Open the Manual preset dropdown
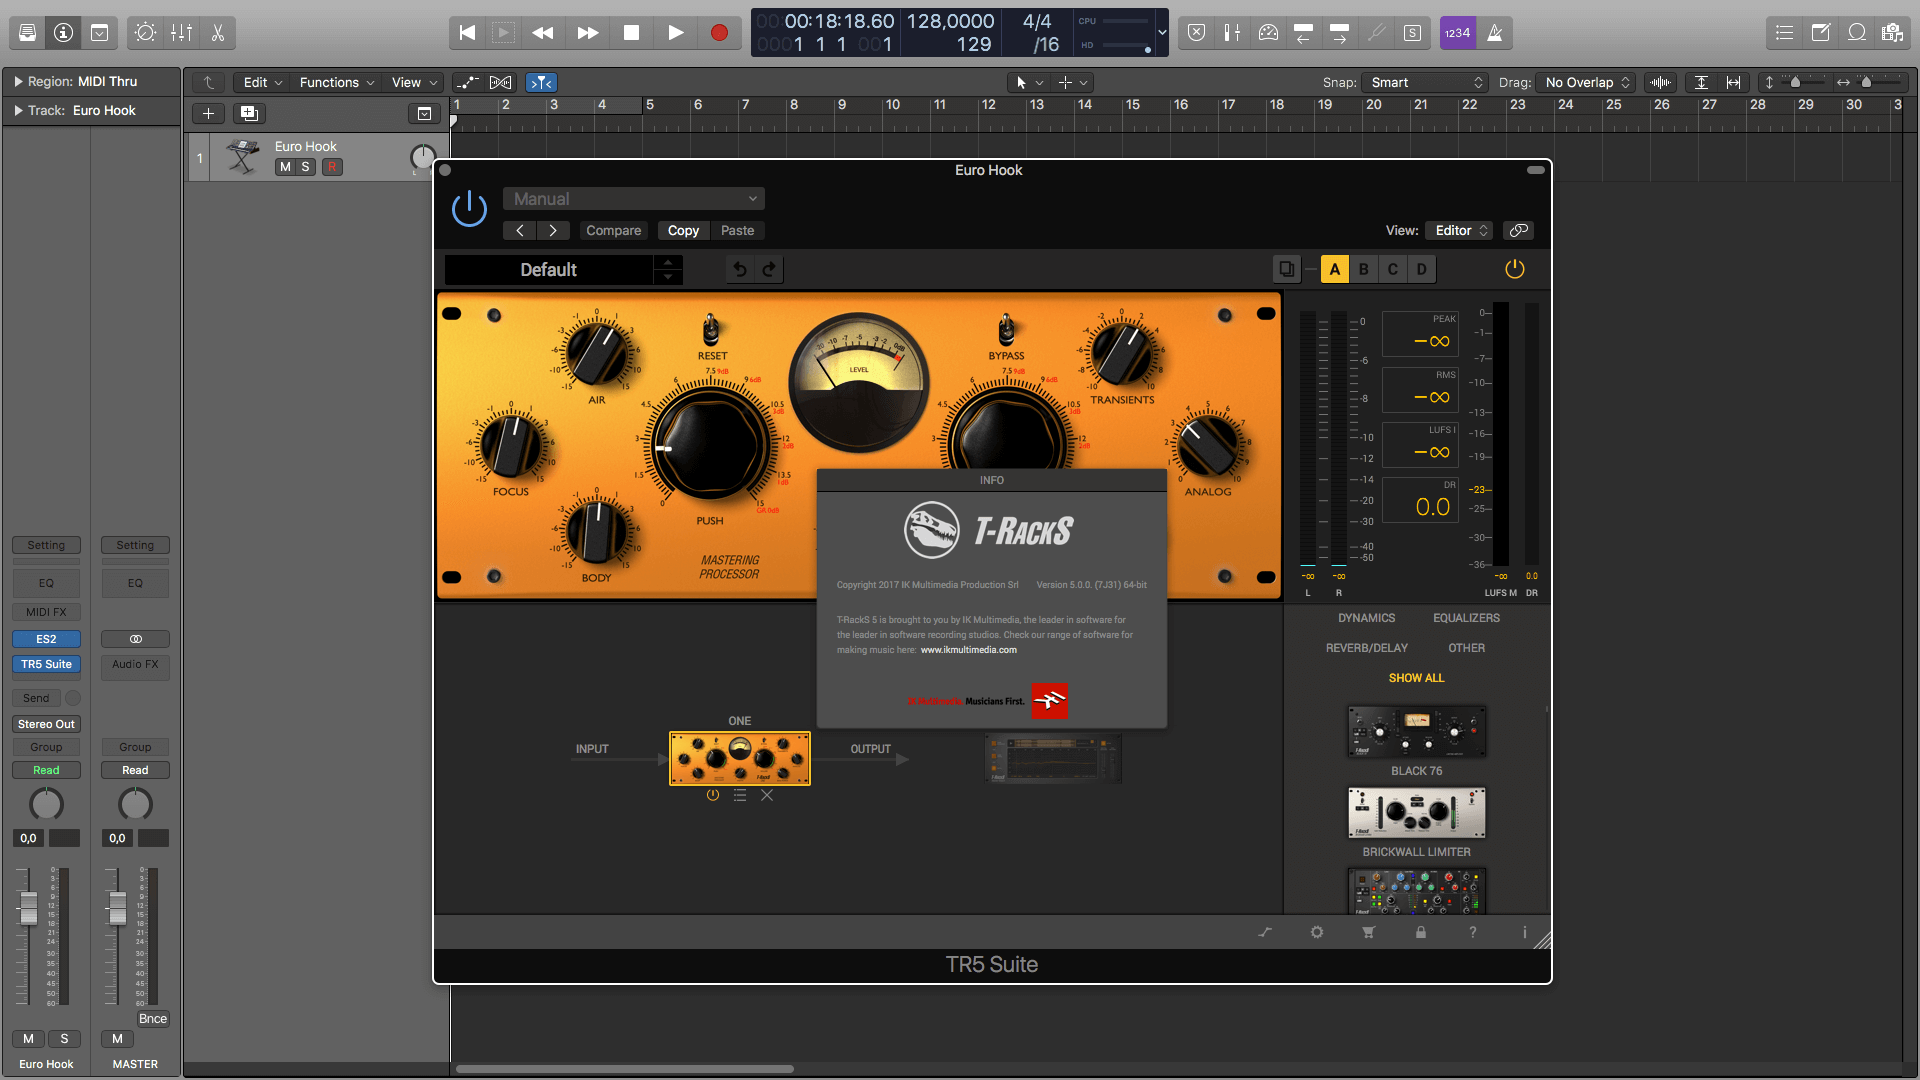The image size is (1920, 1080). coord(634,199)
